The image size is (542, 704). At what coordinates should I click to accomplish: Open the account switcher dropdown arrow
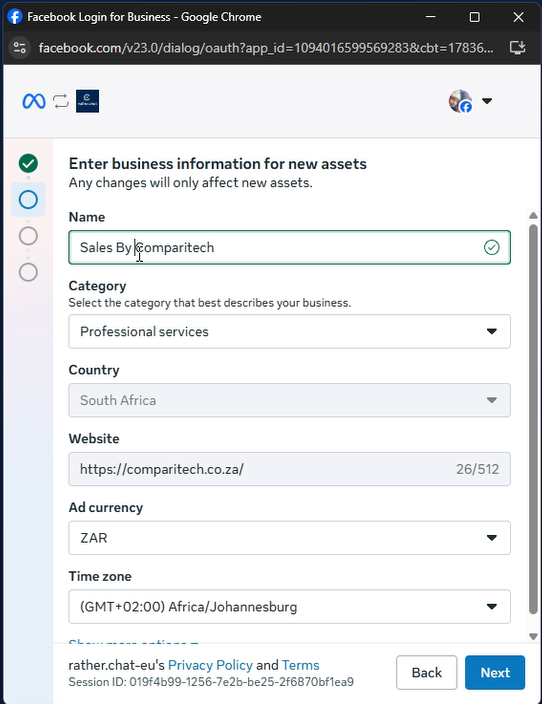pos(487,101)
